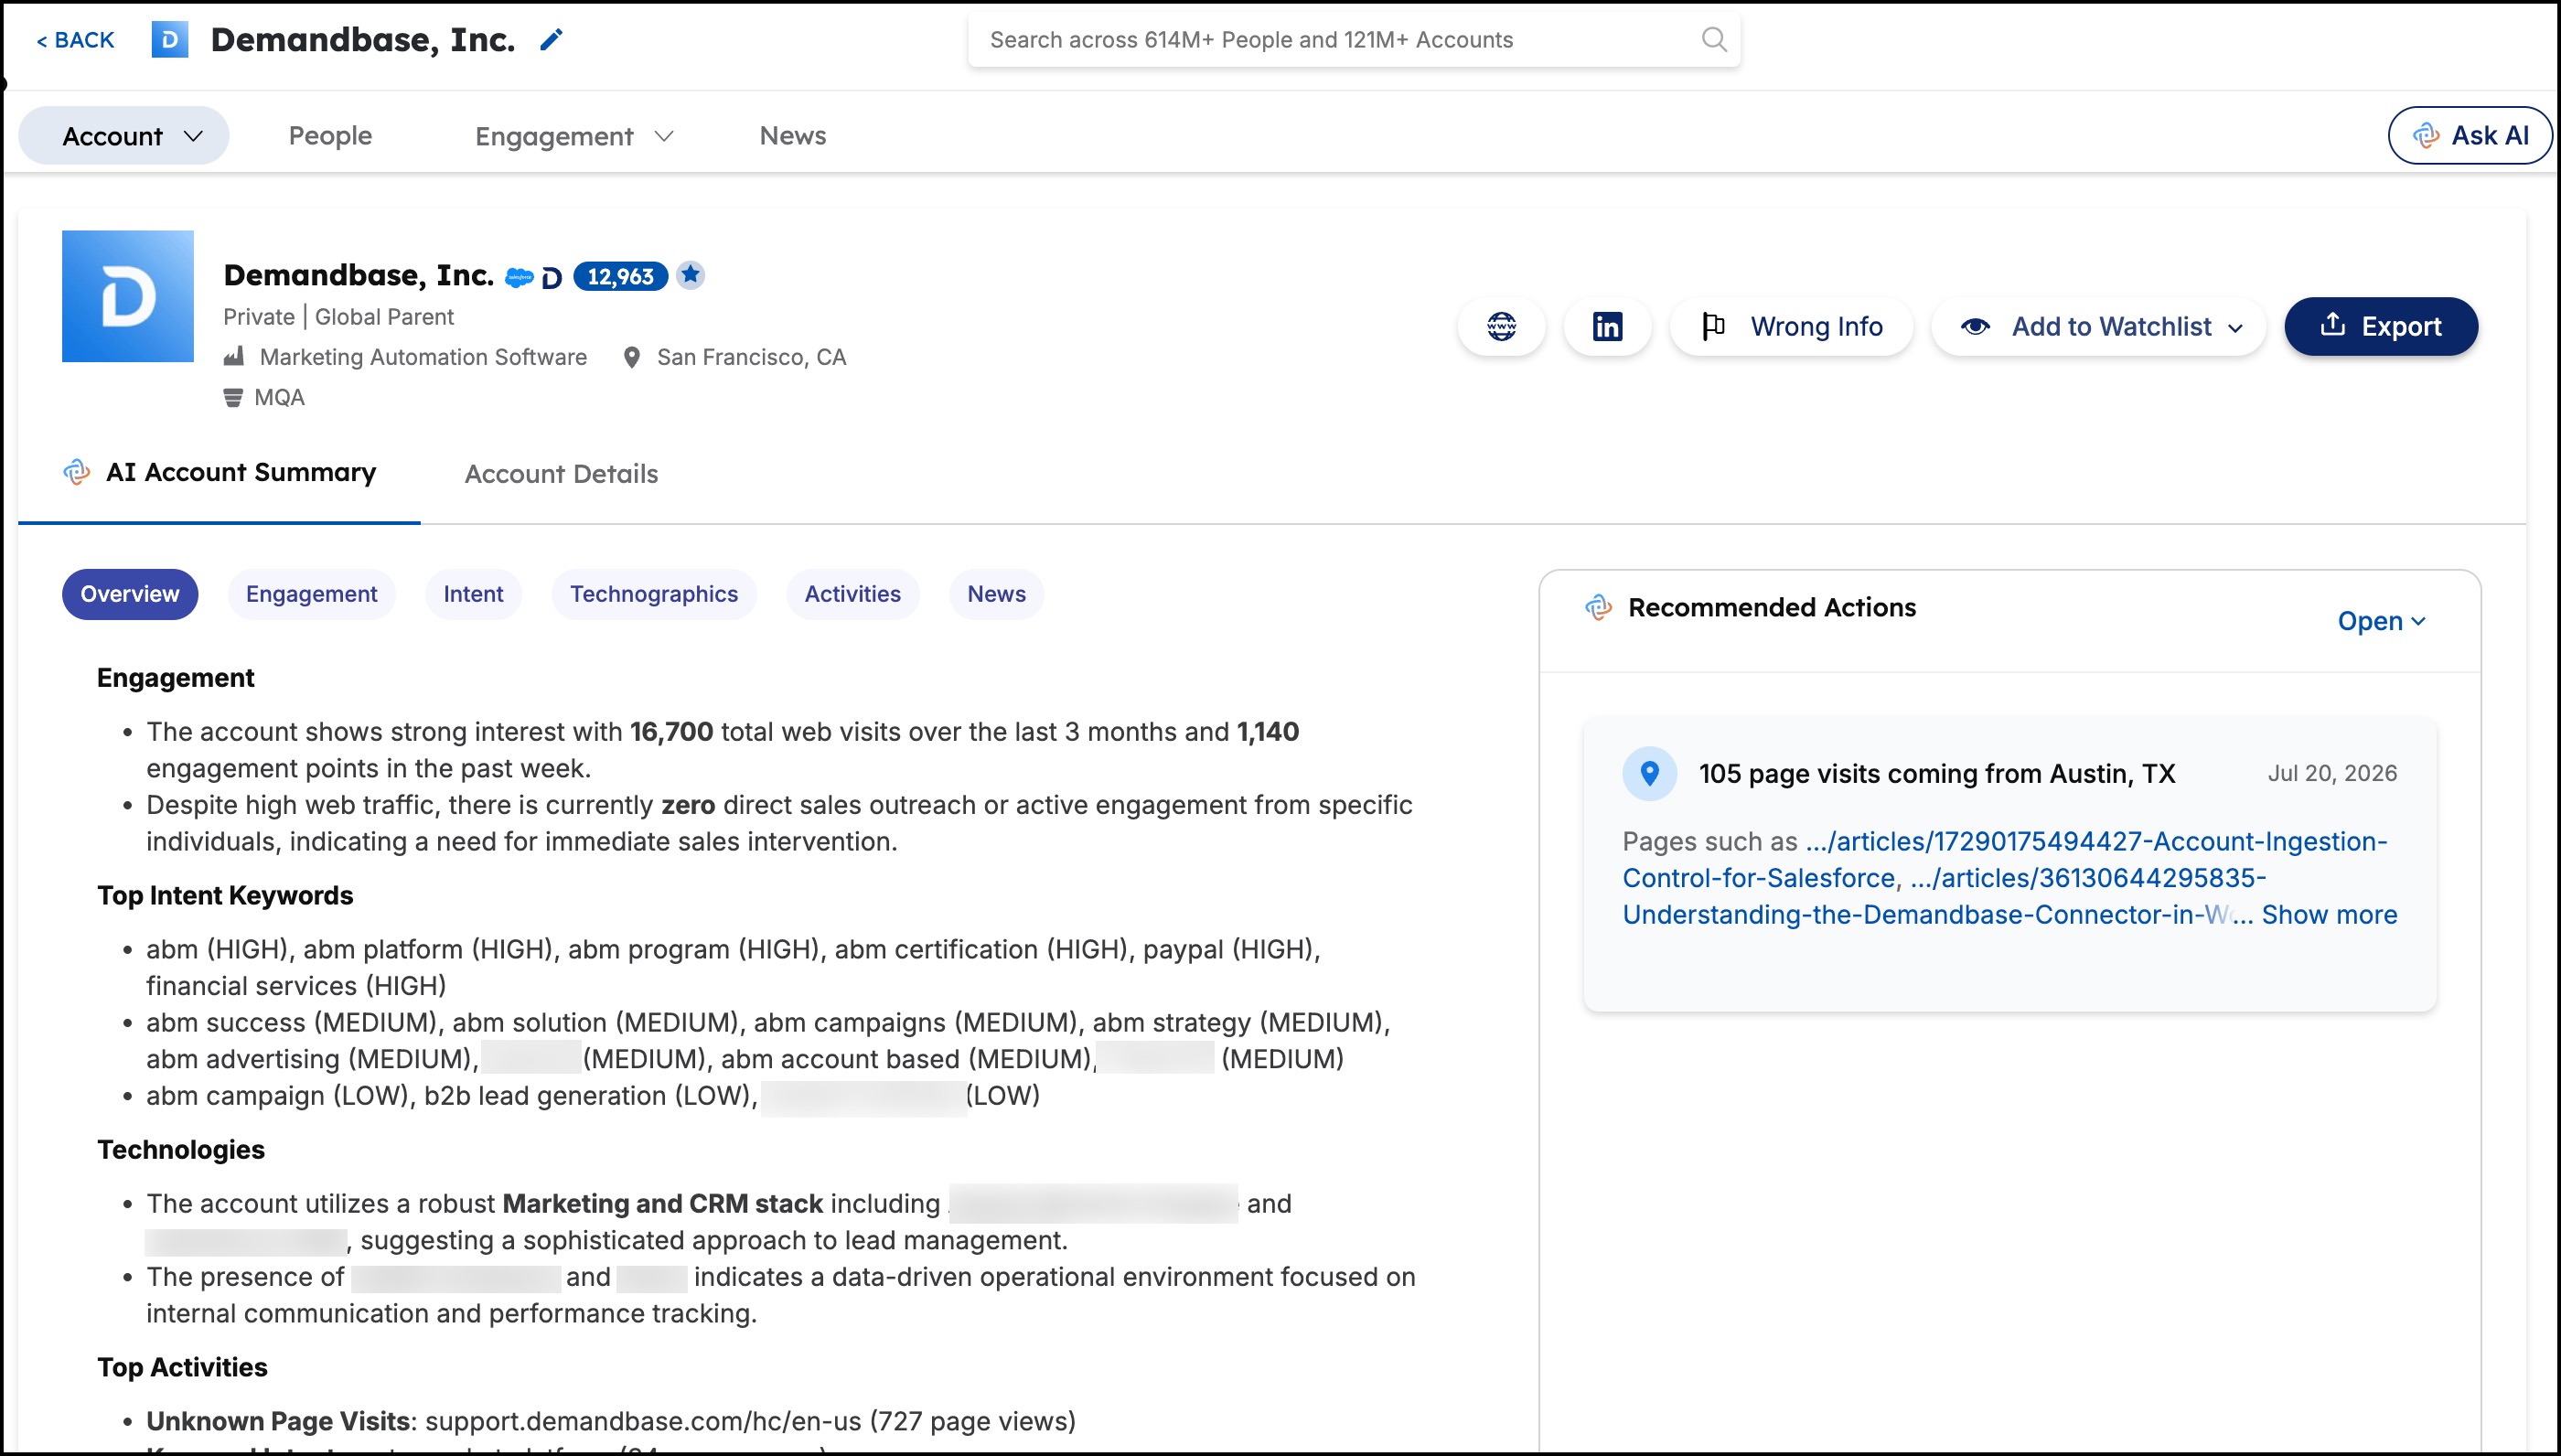Click the Demandbase, Inc. name in account card

click(x=358, y=275)
